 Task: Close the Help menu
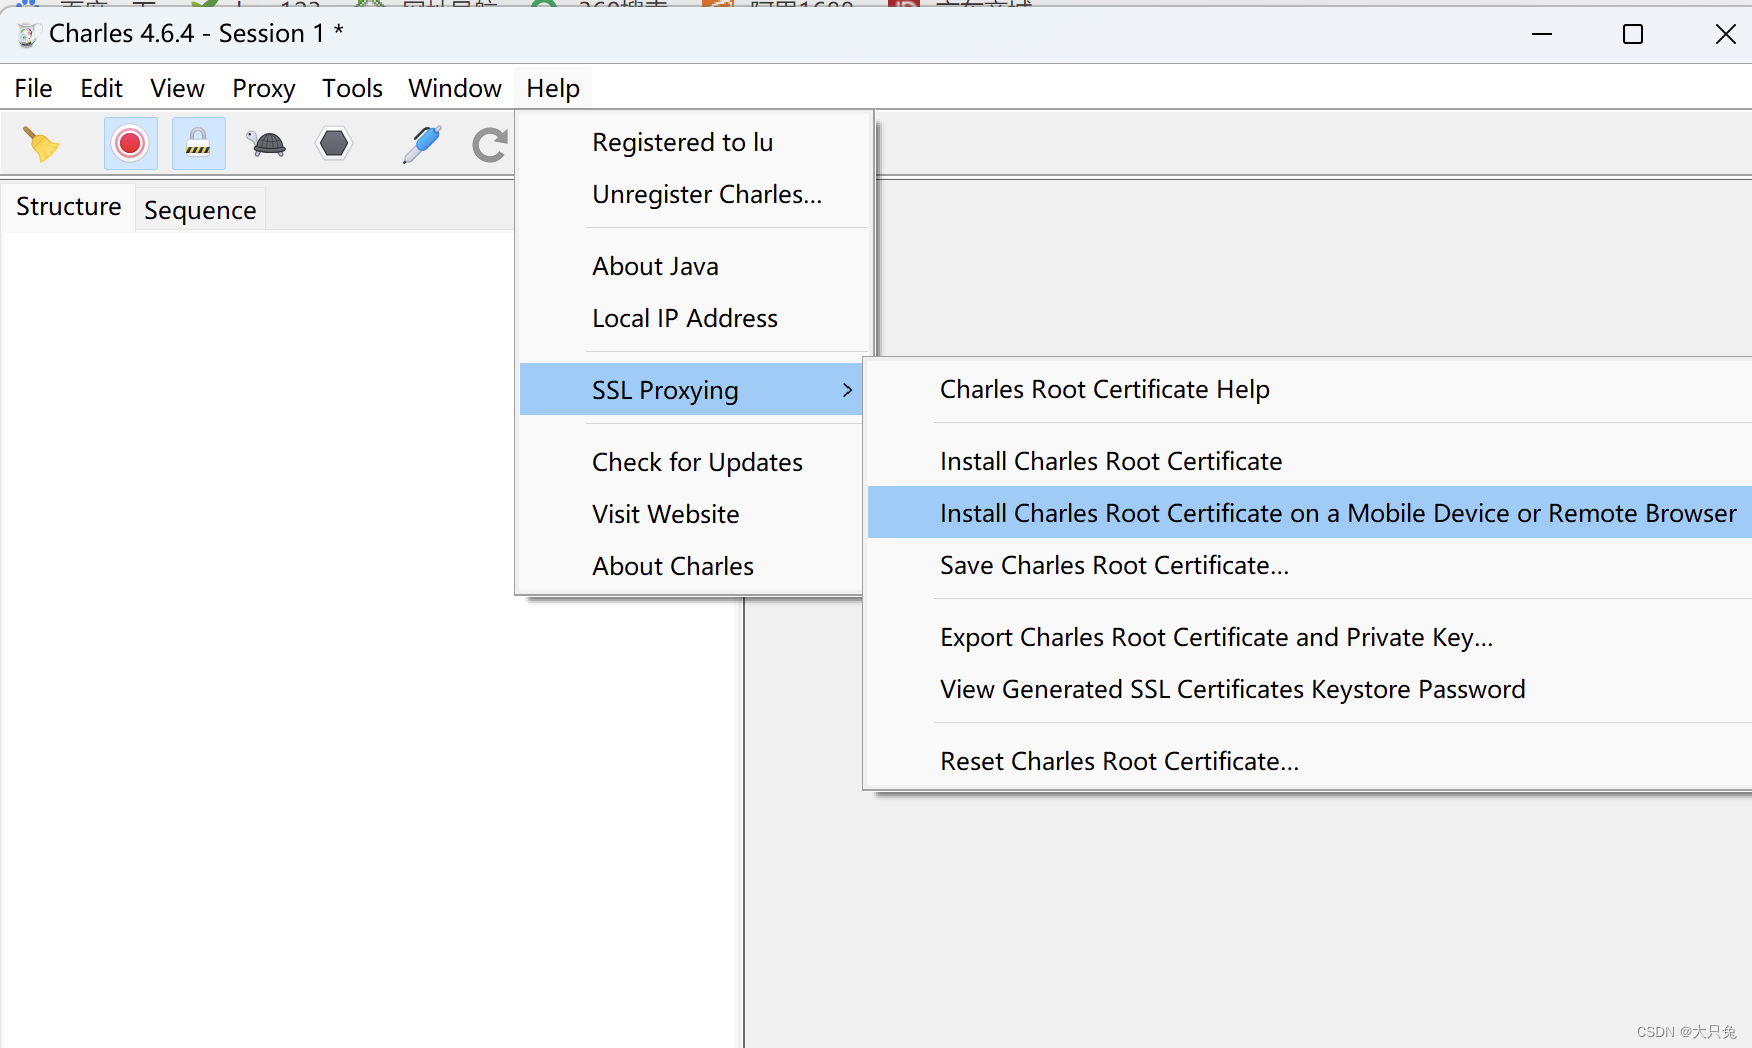[553, 88]
